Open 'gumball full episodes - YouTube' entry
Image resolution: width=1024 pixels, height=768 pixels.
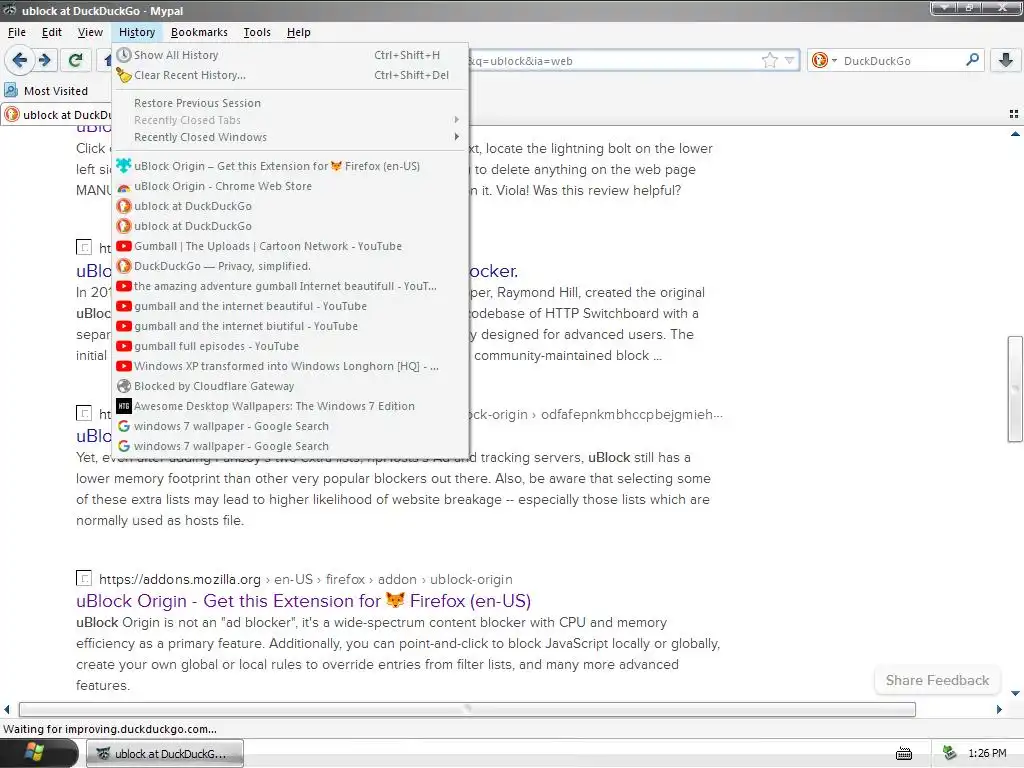tap(291, 346)
